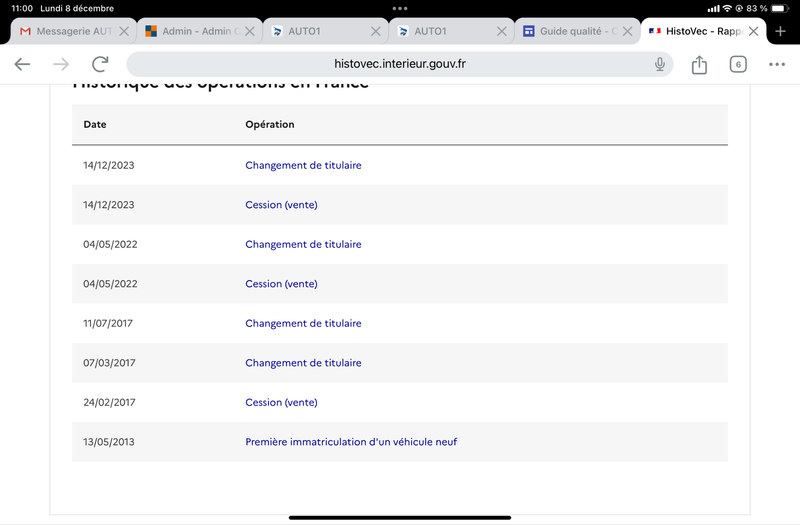
Task: Open the share sheet icon
Action: (699, 65)
